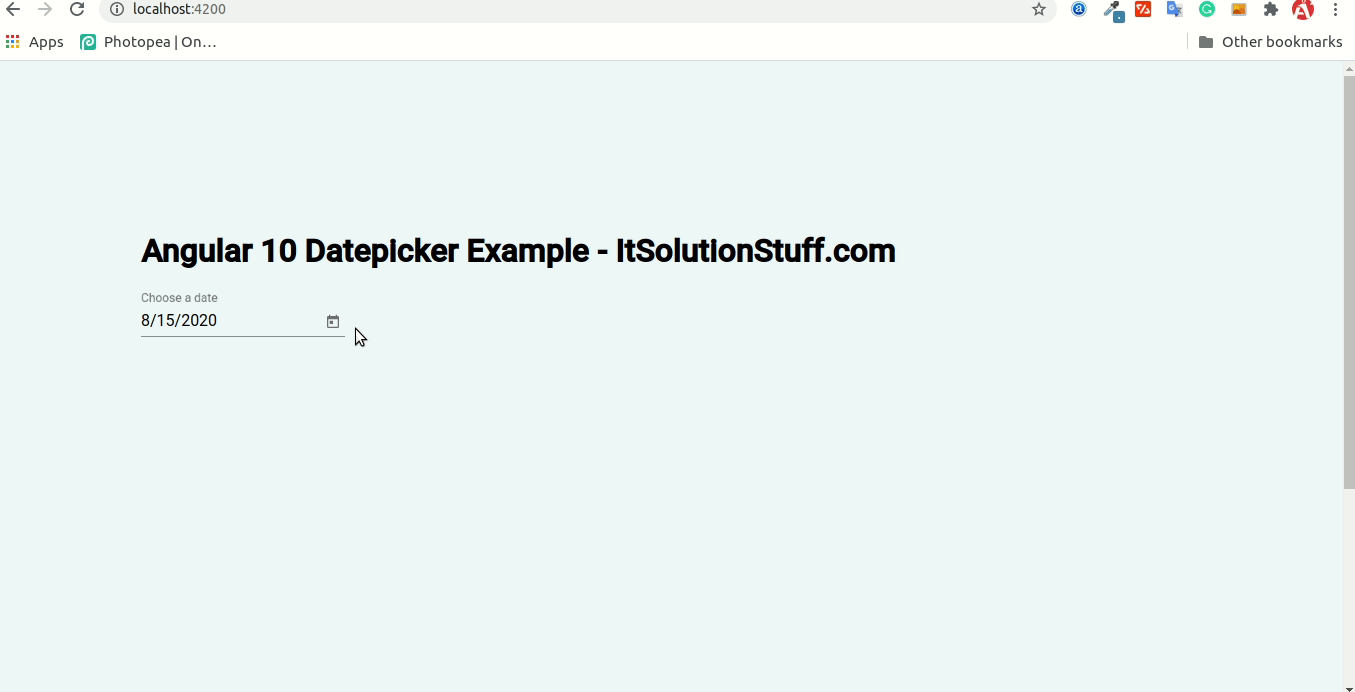
Task: Open the Grammarly extension
Action: [x=1207, y=9]
